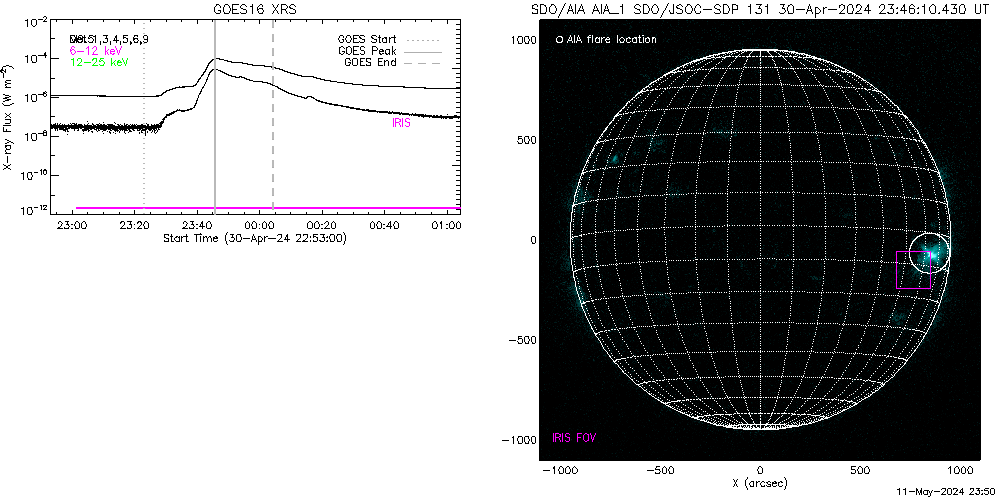Click the small bright region on east disk
This screenshot has width=1000, height=500.
point(615,158)
